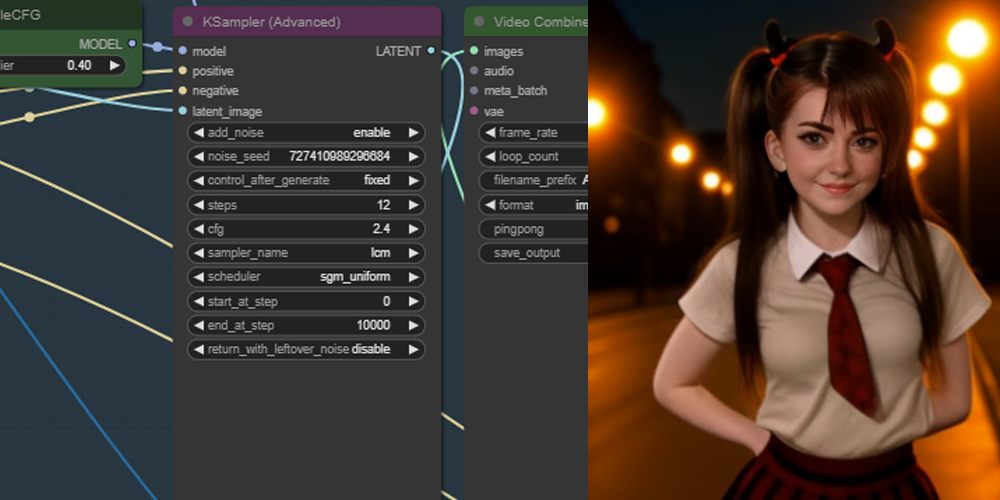Click the audio input socket
1000x500 pixels.
tap(474, 71)
